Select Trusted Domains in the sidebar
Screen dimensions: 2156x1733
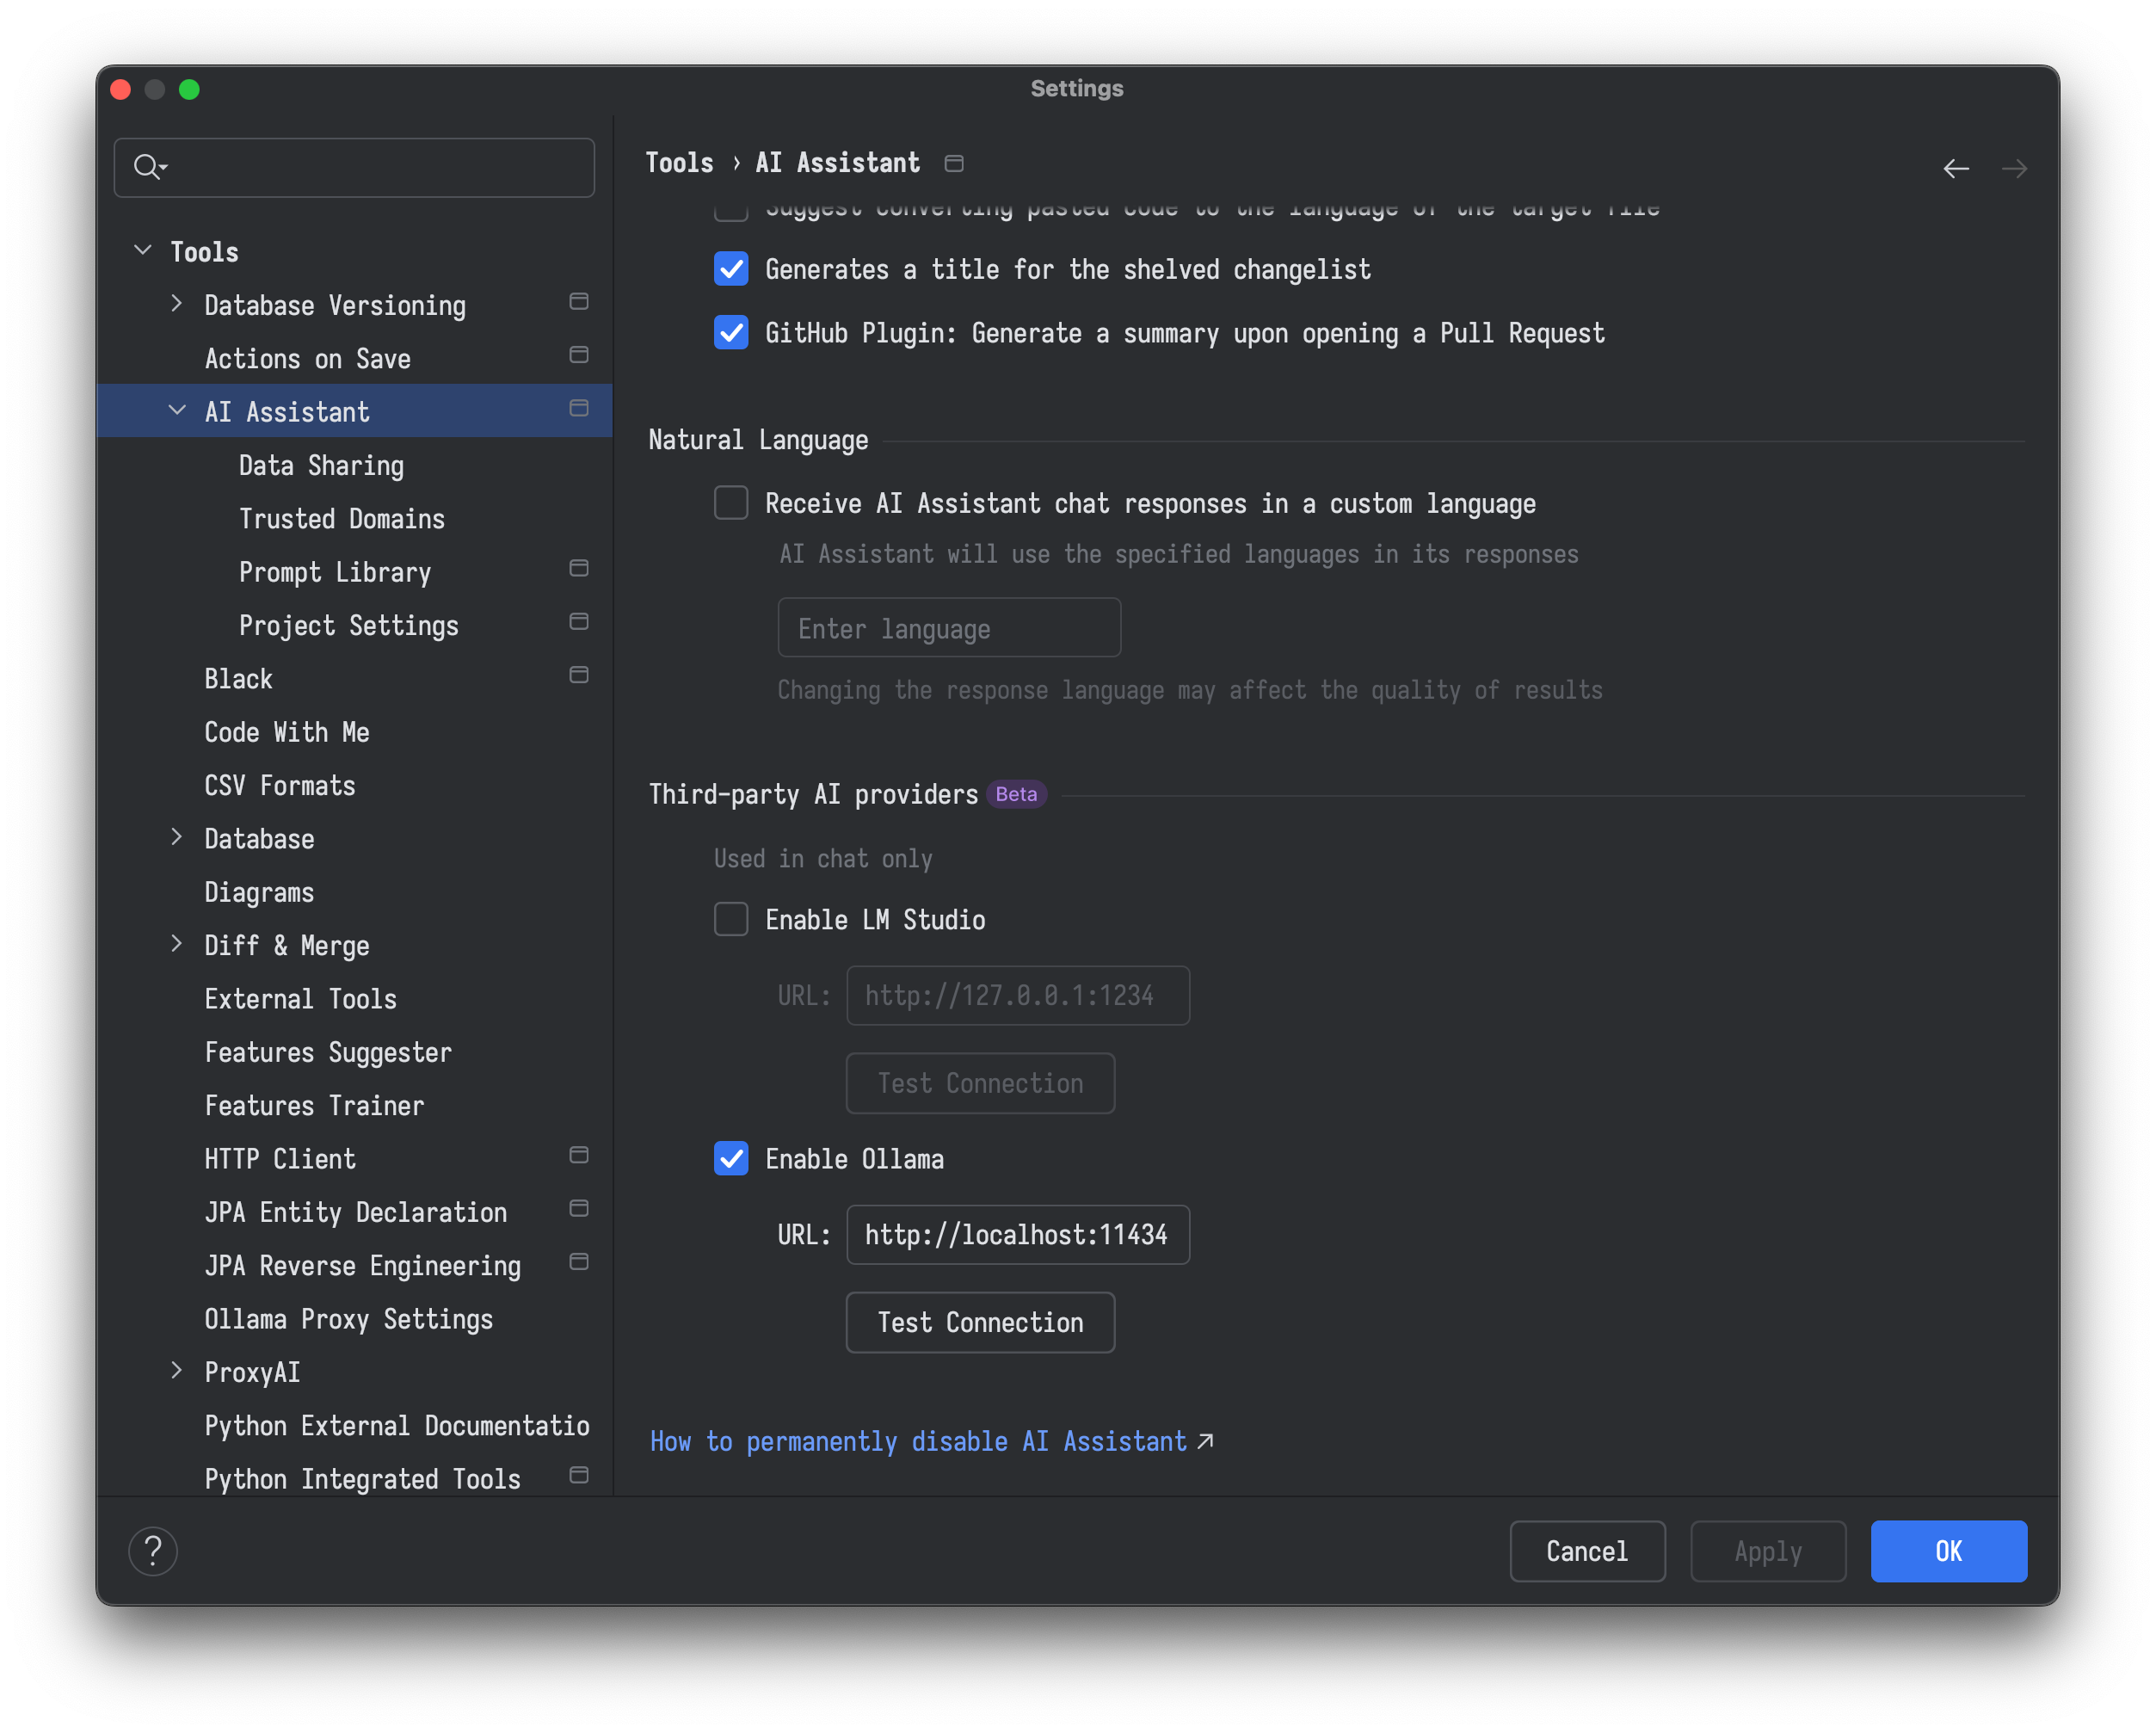click(342, 518)
